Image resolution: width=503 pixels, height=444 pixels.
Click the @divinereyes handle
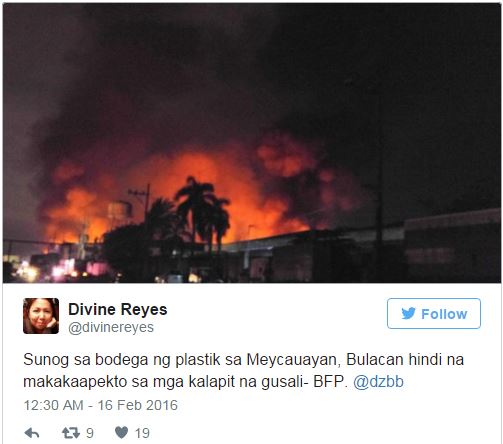click(x=111, y=327)
